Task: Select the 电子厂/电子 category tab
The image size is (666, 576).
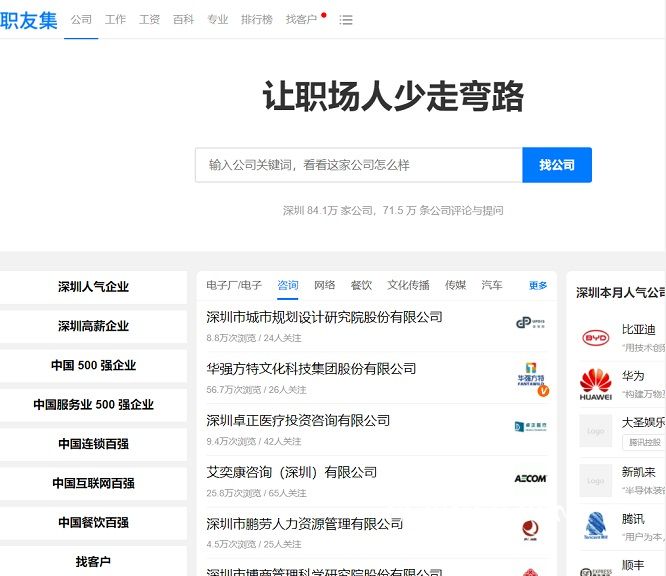Action: tap(234, 285)
